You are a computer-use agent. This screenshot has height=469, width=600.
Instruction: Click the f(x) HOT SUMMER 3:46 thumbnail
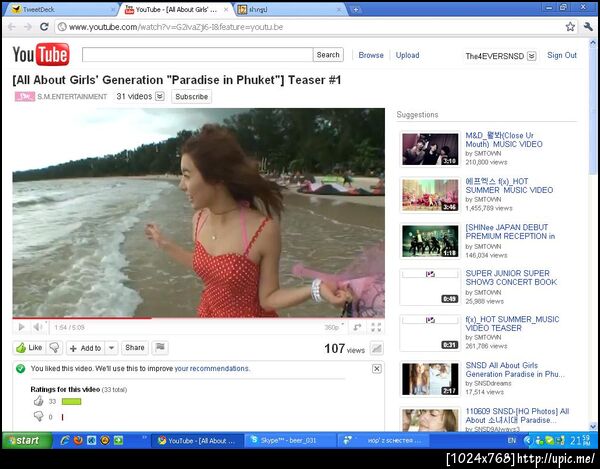tap(430, 195)
